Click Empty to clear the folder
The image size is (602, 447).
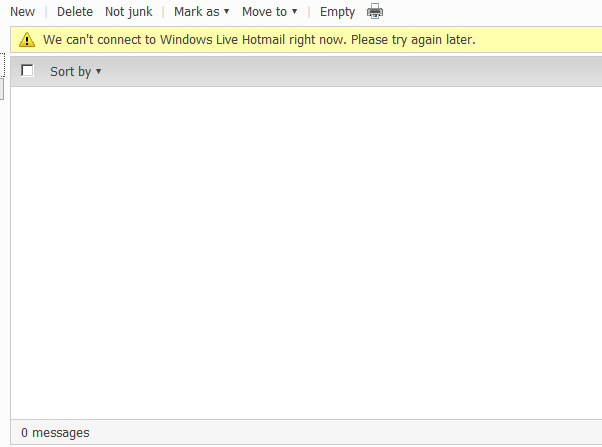click(337, 12)
